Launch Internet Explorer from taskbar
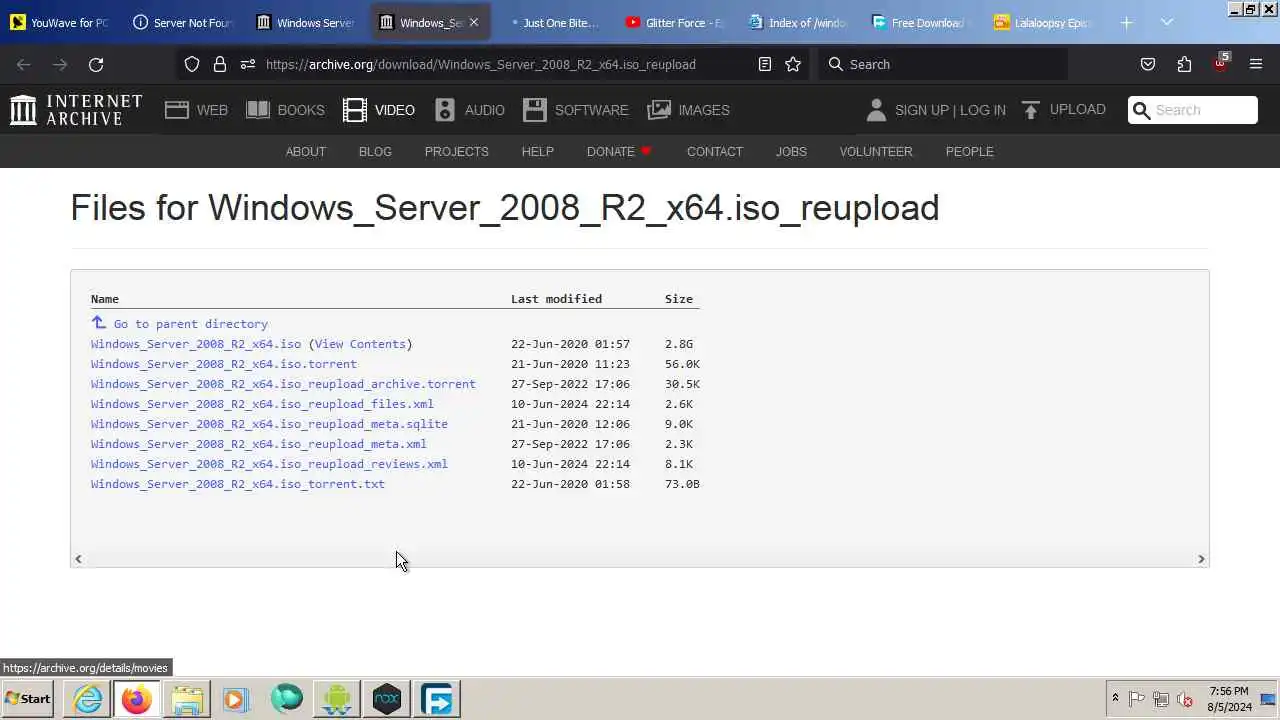Screen dimensions: 1280x720 coord(88,699)
